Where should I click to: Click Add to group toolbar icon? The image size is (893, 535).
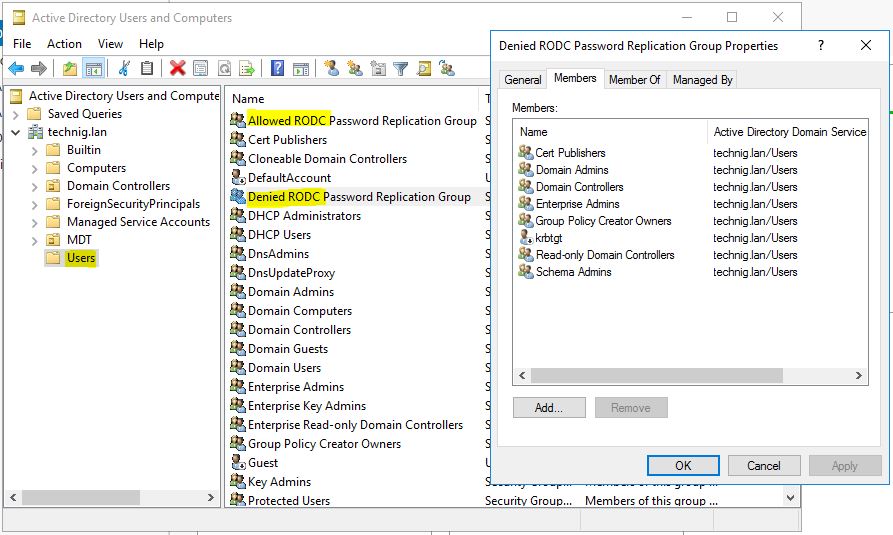tap(447, 69)
